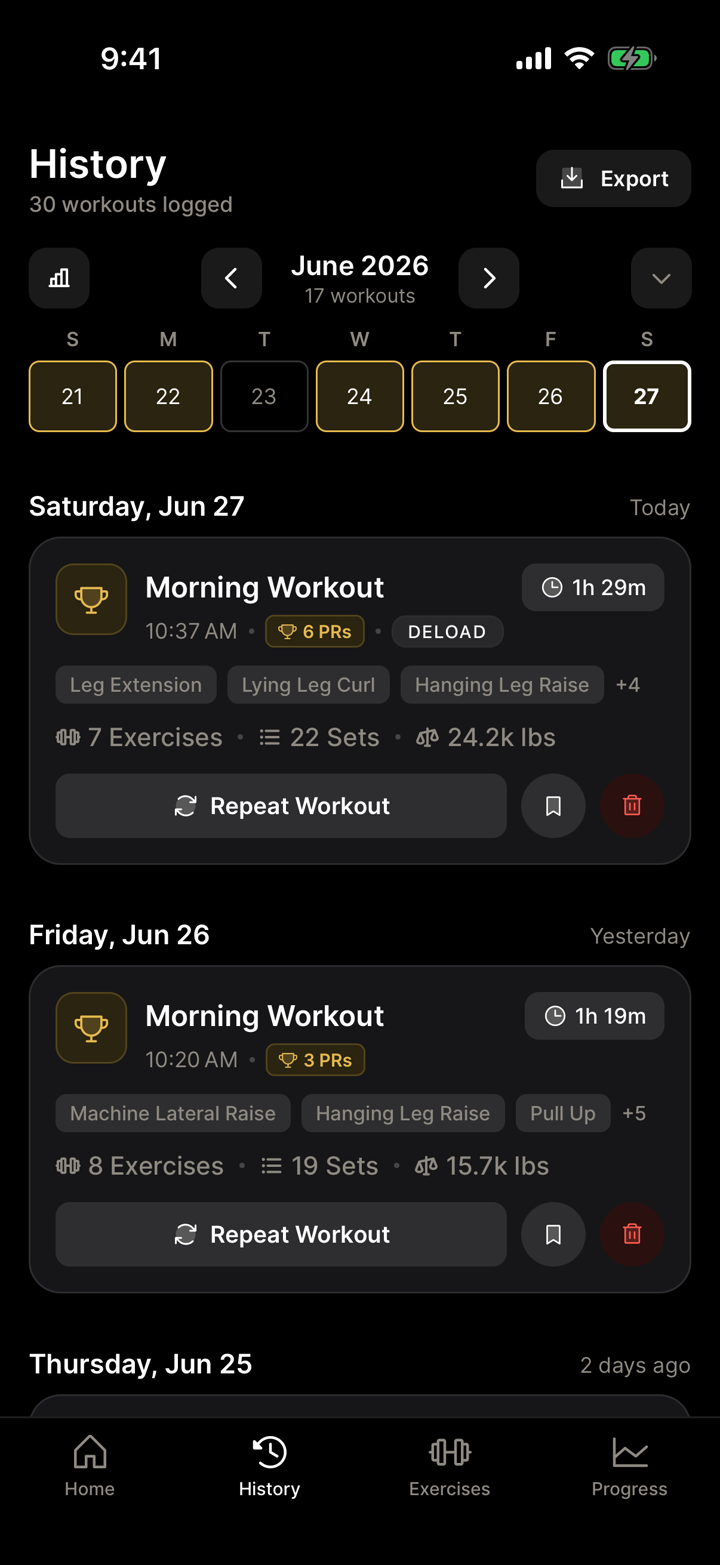Select day 25 in the week calendar
Image resolution: width=720 pixels, height=1565 pixels.
pyautogui.click(x=455, y=396)
